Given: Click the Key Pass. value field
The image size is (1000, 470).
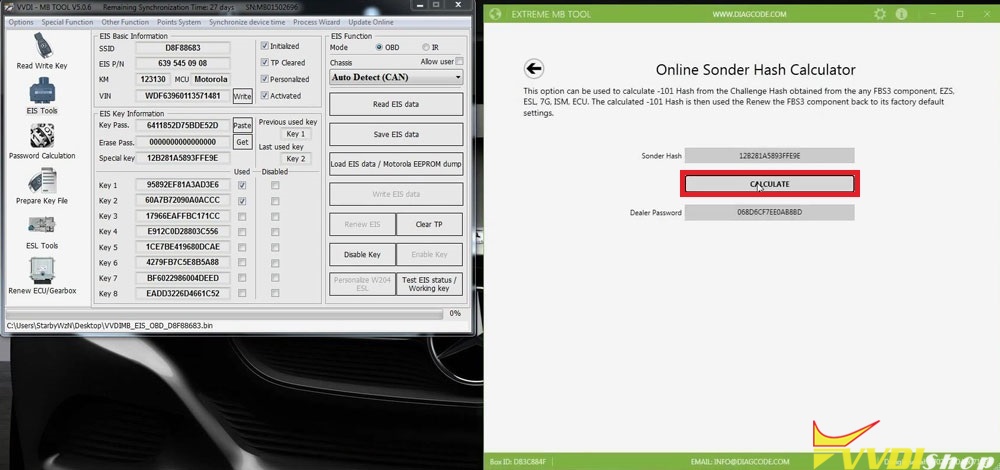Looking at the screenshot, I should pyautogui.click(x=183, y=125).
